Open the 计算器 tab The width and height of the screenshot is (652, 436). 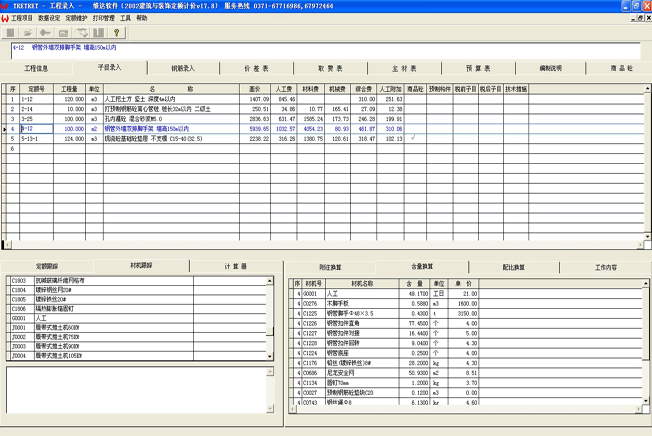[236, 266]
